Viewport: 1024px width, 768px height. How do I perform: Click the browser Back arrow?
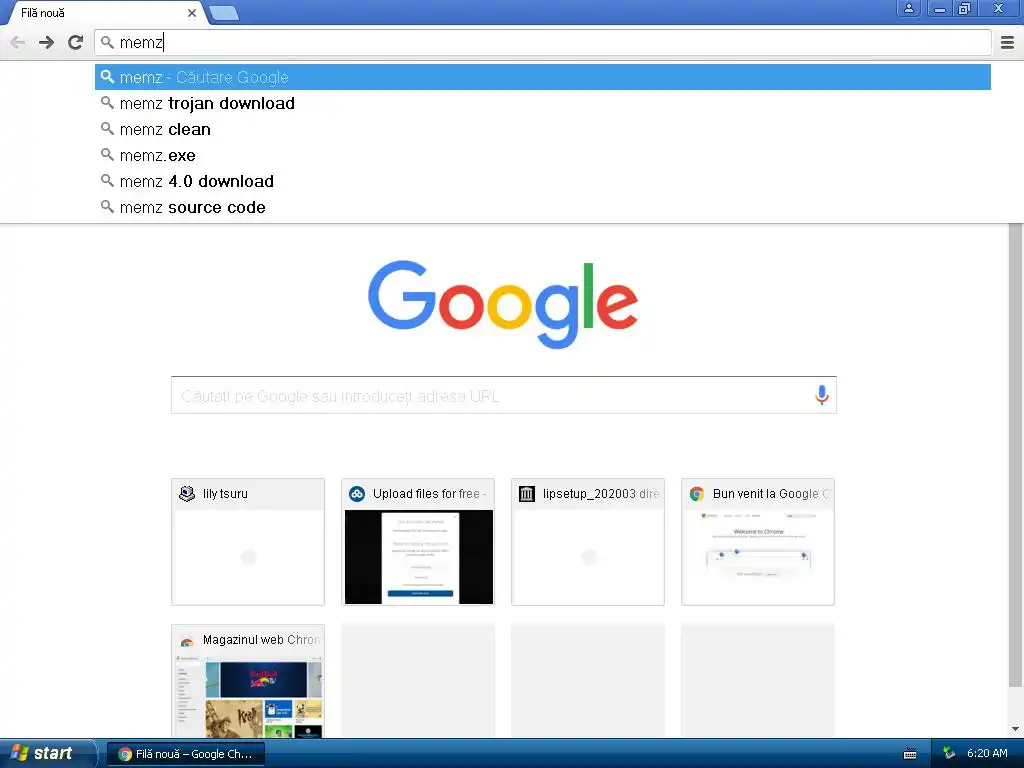pyautogui.click(x=18, y=42)
